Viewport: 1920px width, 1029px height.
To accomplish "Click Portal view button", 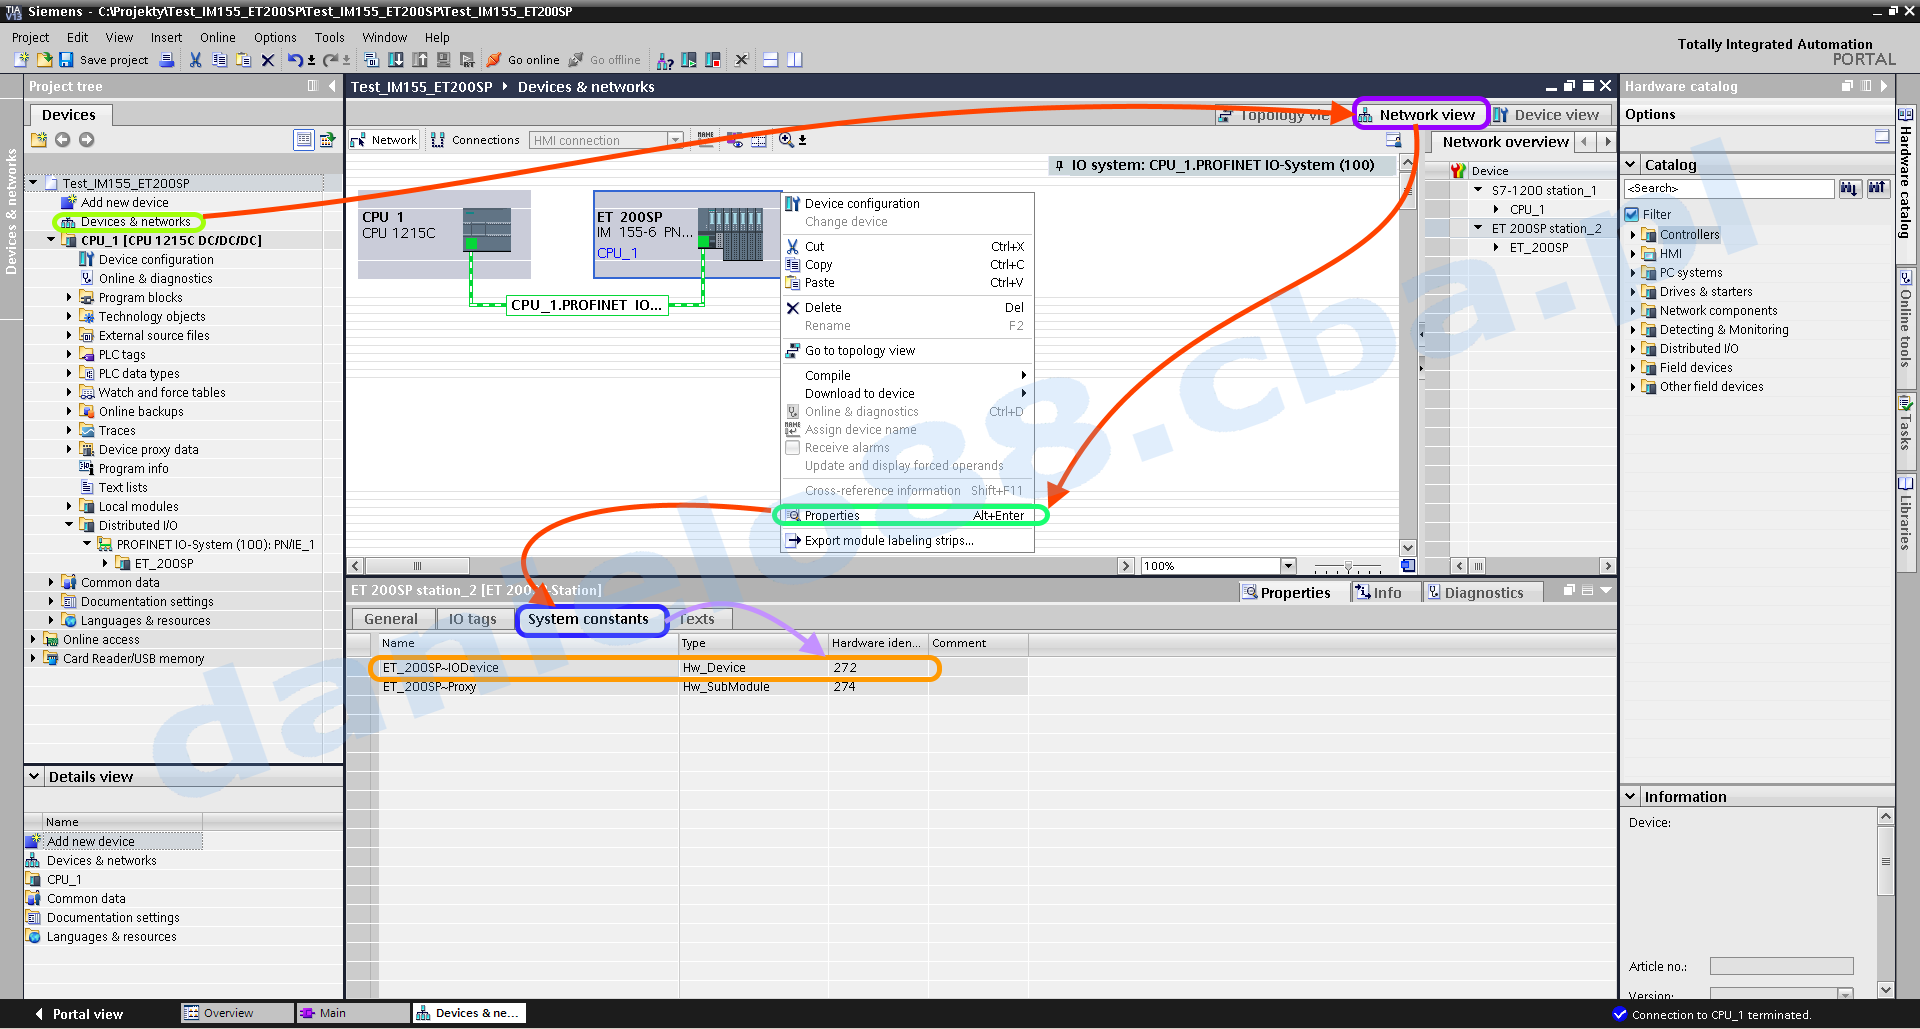I will (x=79, y=1014).
